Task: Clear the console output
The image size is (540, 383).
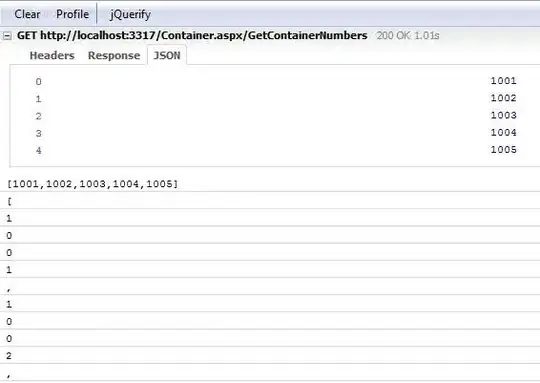Action: (x=27, y=14)
